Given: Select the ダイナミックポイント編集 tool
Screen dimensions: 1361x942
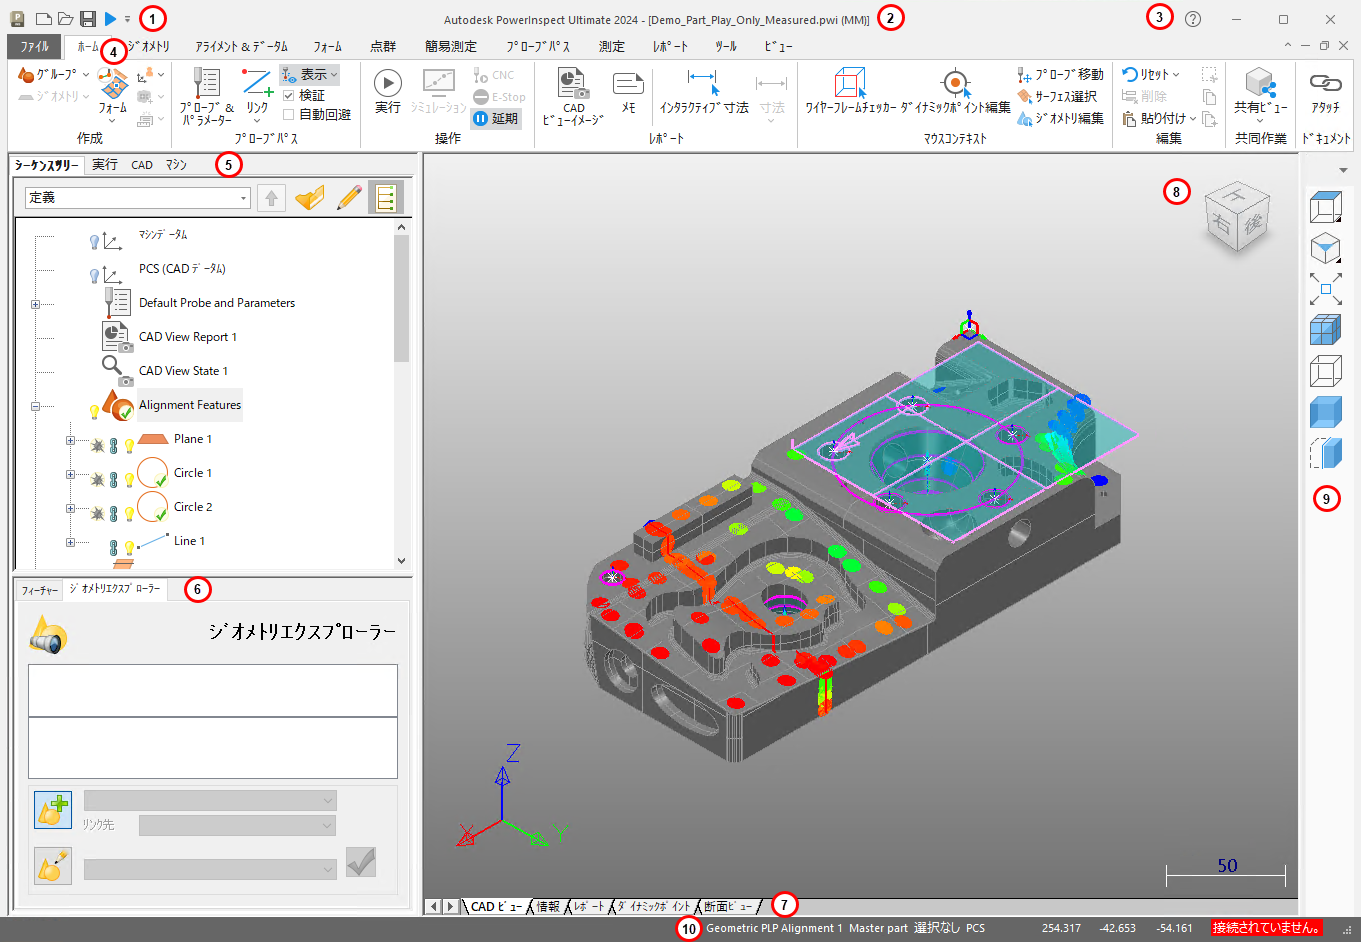Looking at the screenshot, I should tap(956, 91).
